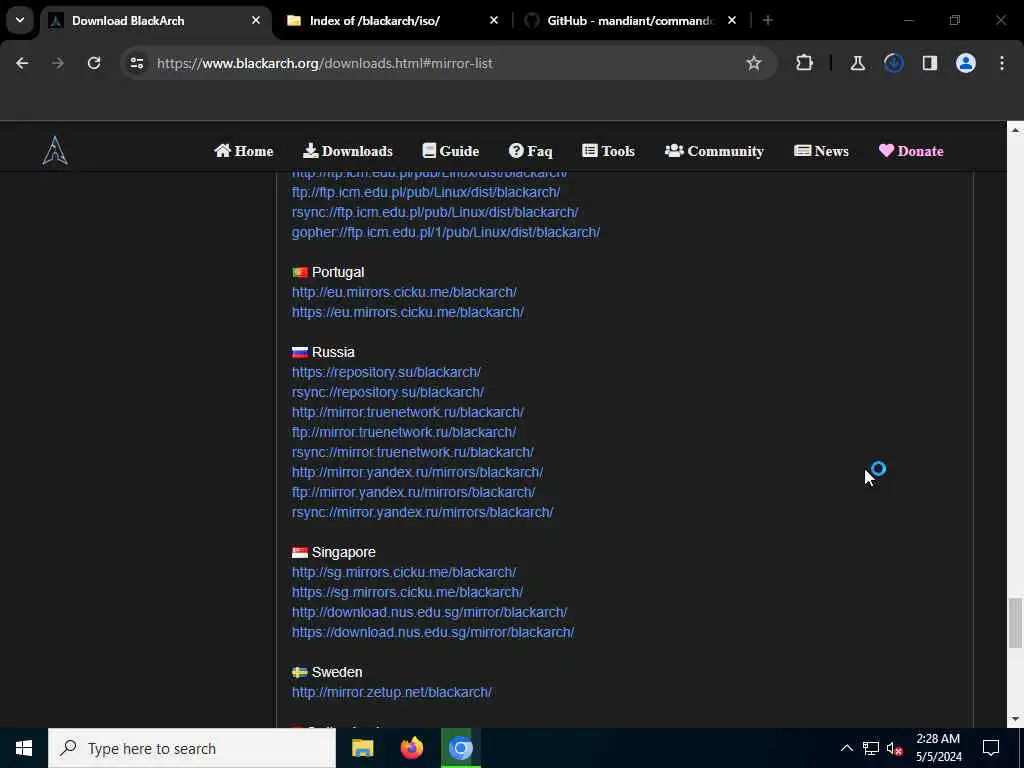Show hidden system tray icons
Screen dimensions: 1024x768
click(846, 748)
